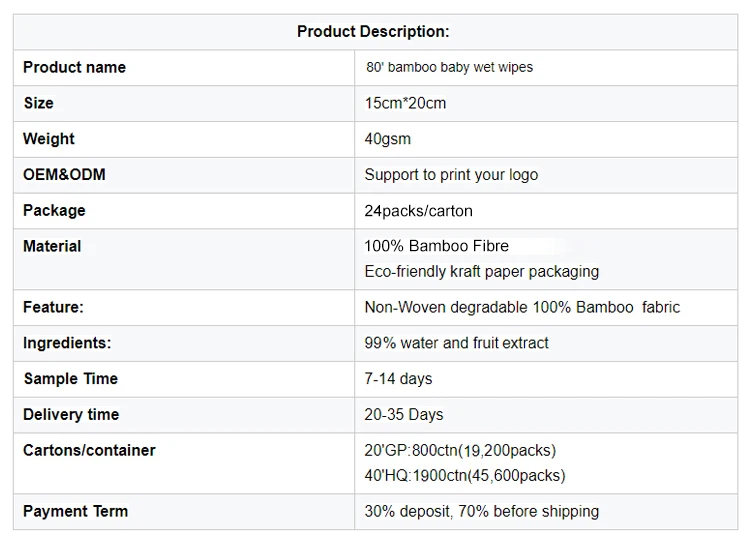This screenshot has width=750, height=544.
Task: Select the Non-Woven degradable feature value
Action: tap(522, 308)
